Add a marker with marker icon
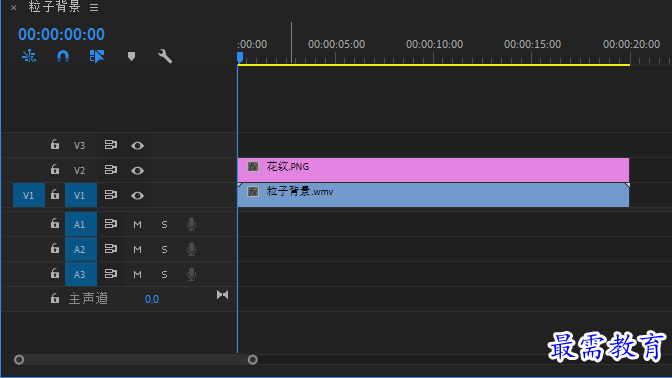The image size is (672, 378). tap(132, 56)
